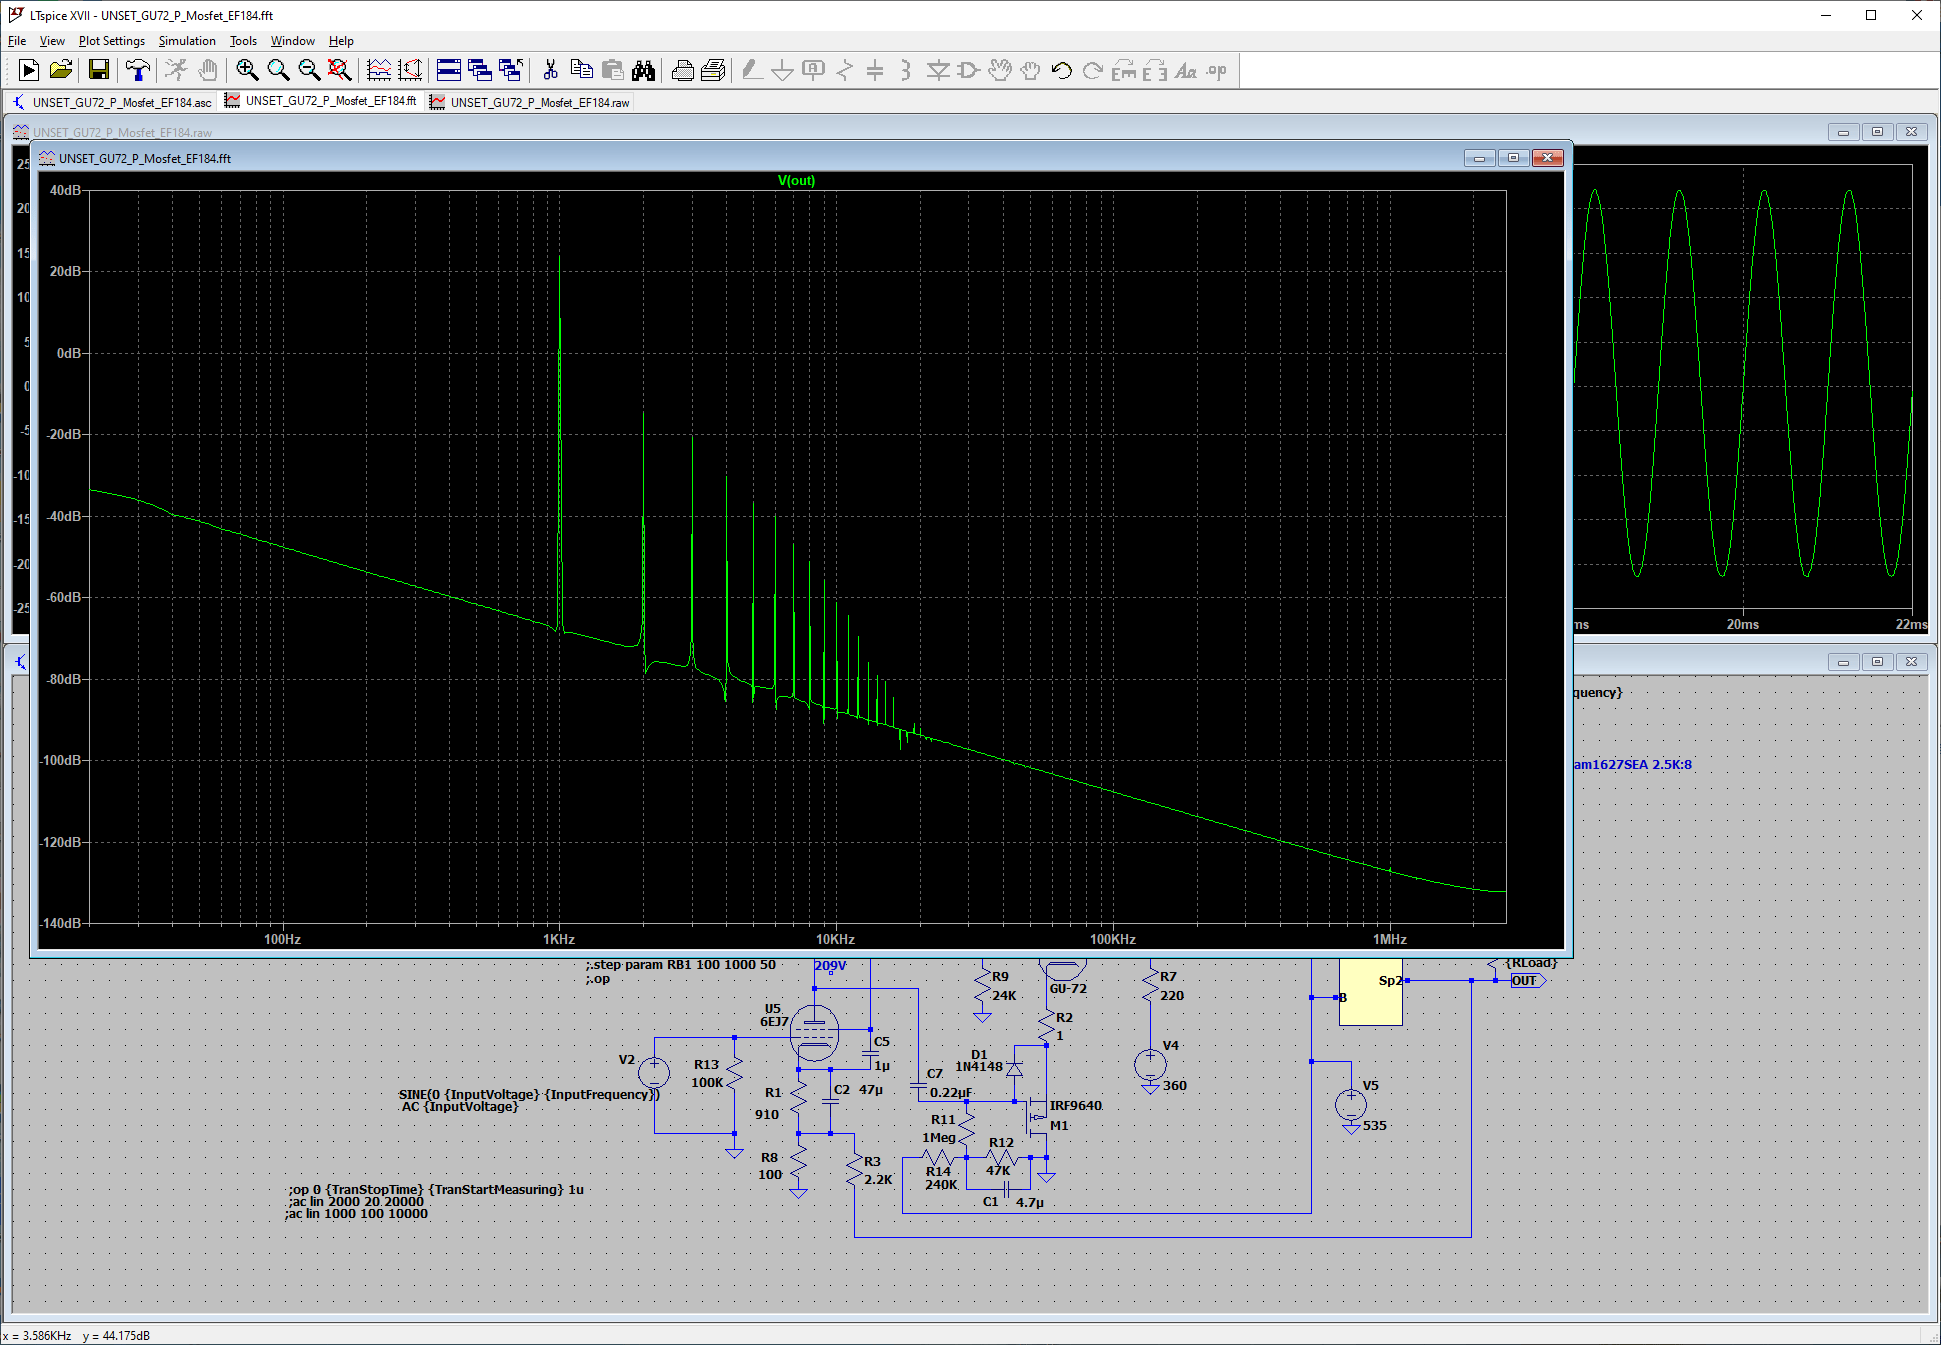The image size is (1941, 1345).
Task: Click Zoom to Fit crossed magnifier icon
Action: coord(340,70)
